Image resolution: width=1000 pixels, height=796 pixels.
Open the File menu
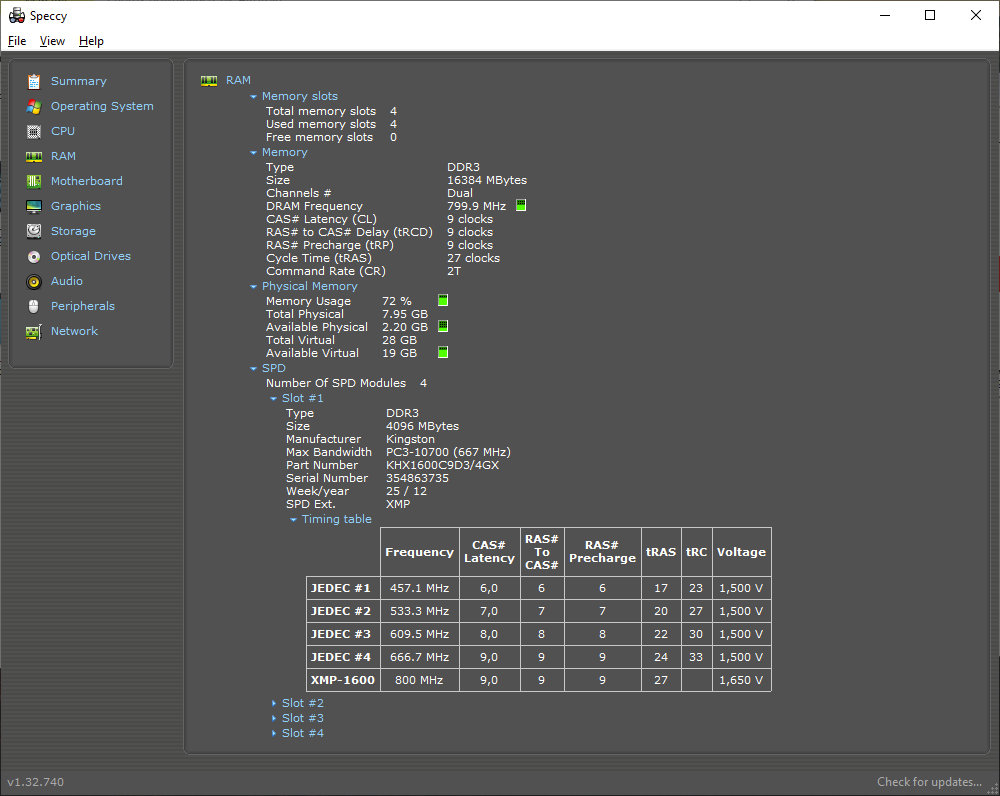(x=17, y=41)
